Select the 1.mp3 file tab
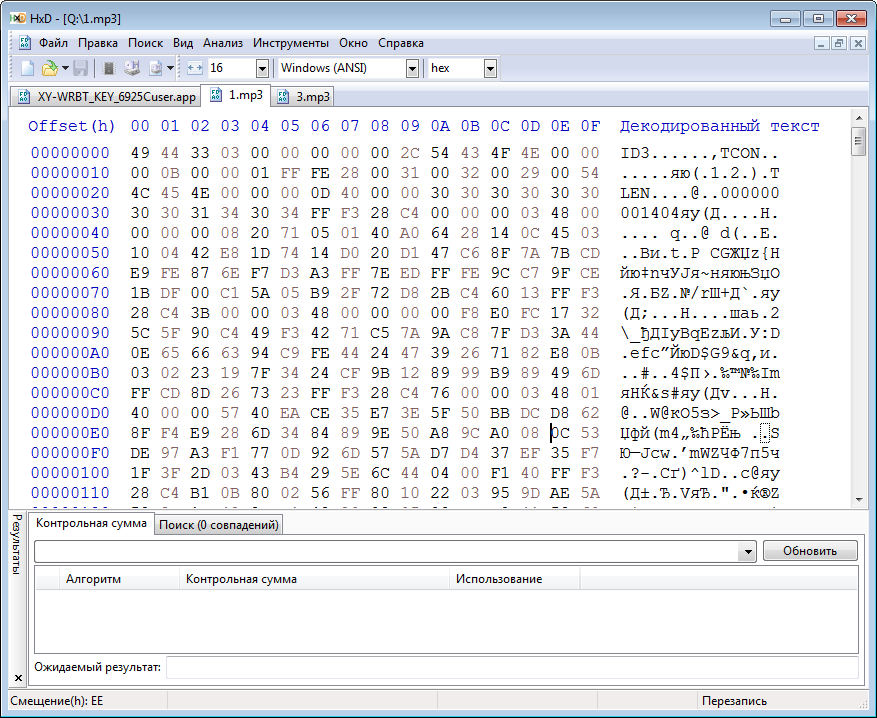Image resolution: width=877 pixels, height=718 pixels. [x=236, y=96]
